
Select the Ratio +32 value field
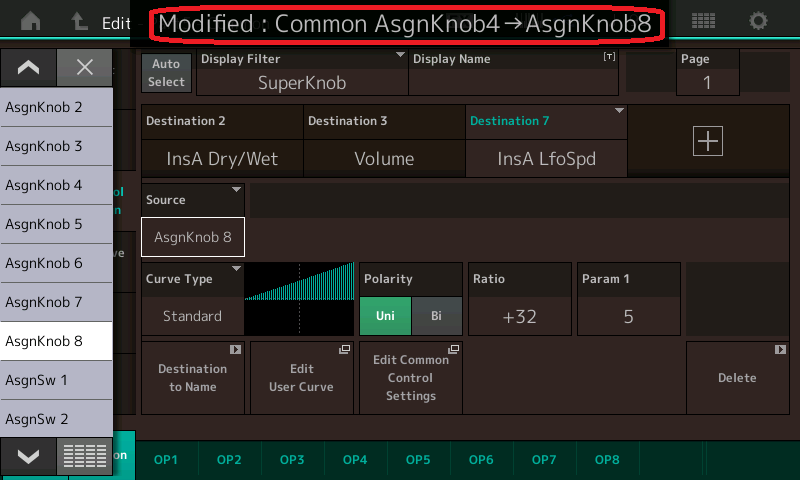click(x=519, y=316)
